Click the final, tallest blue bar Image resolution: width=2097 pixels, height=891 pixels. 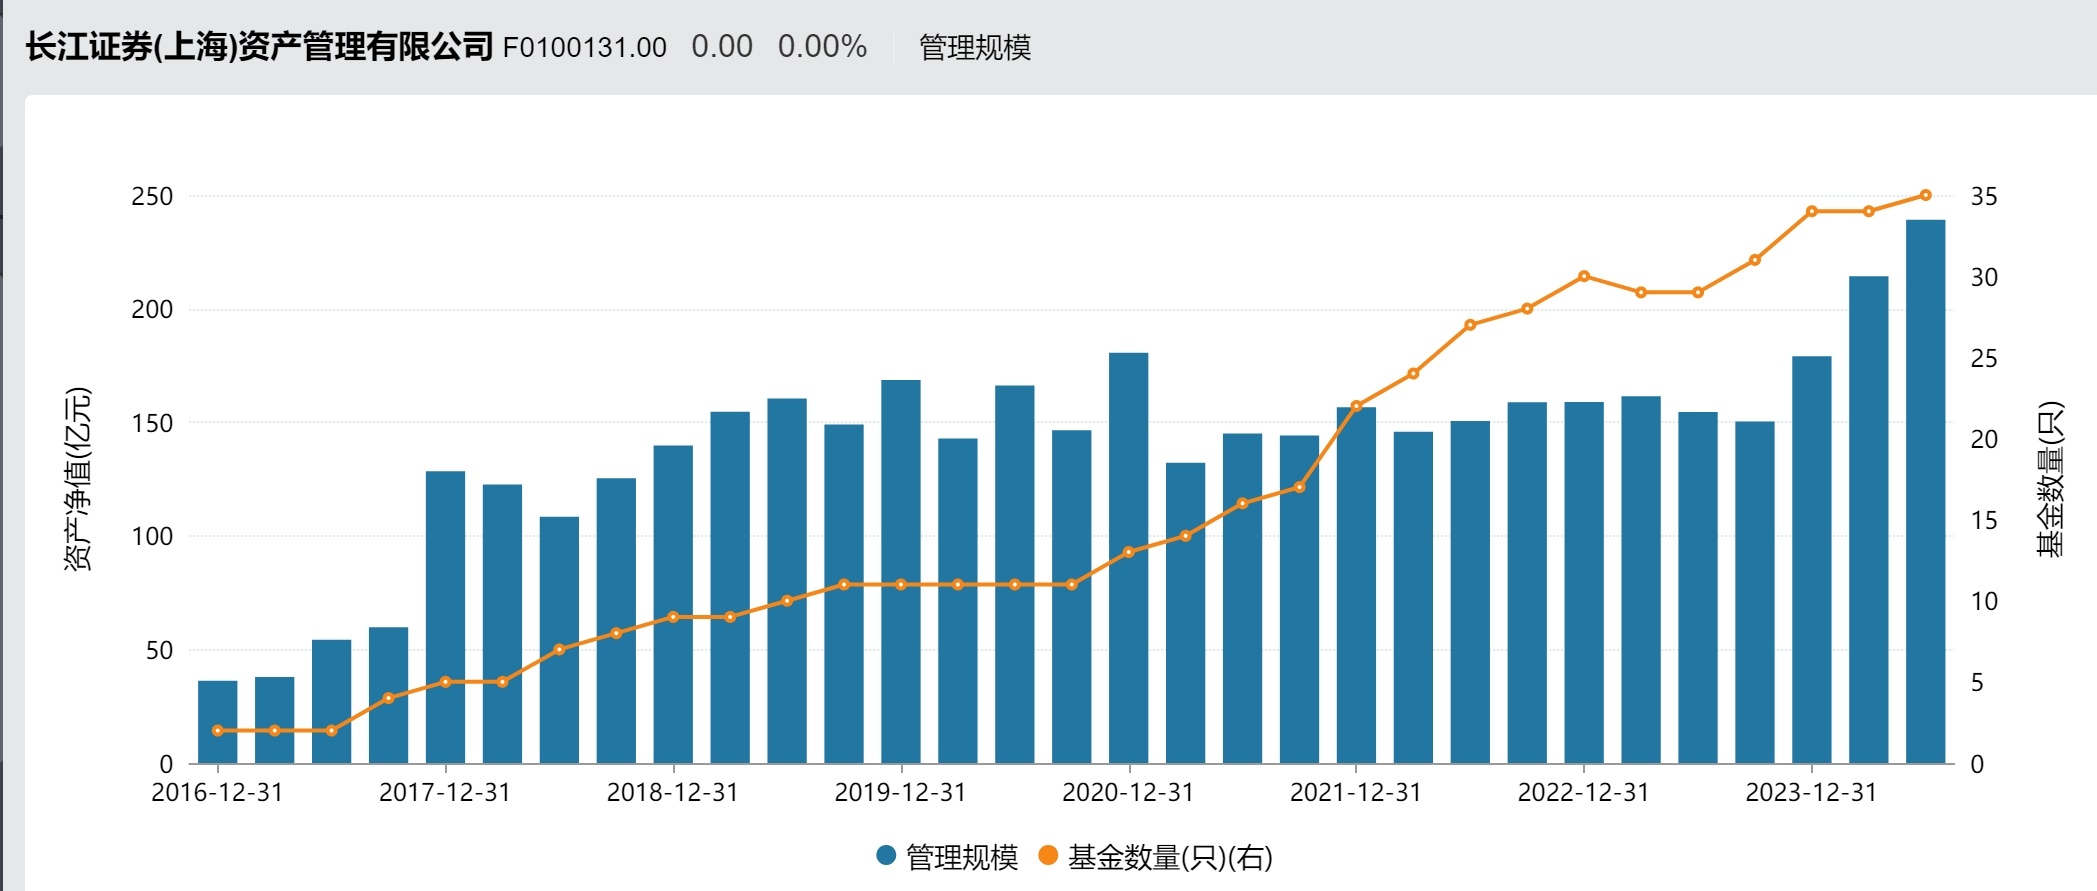tap(1926, 491)
